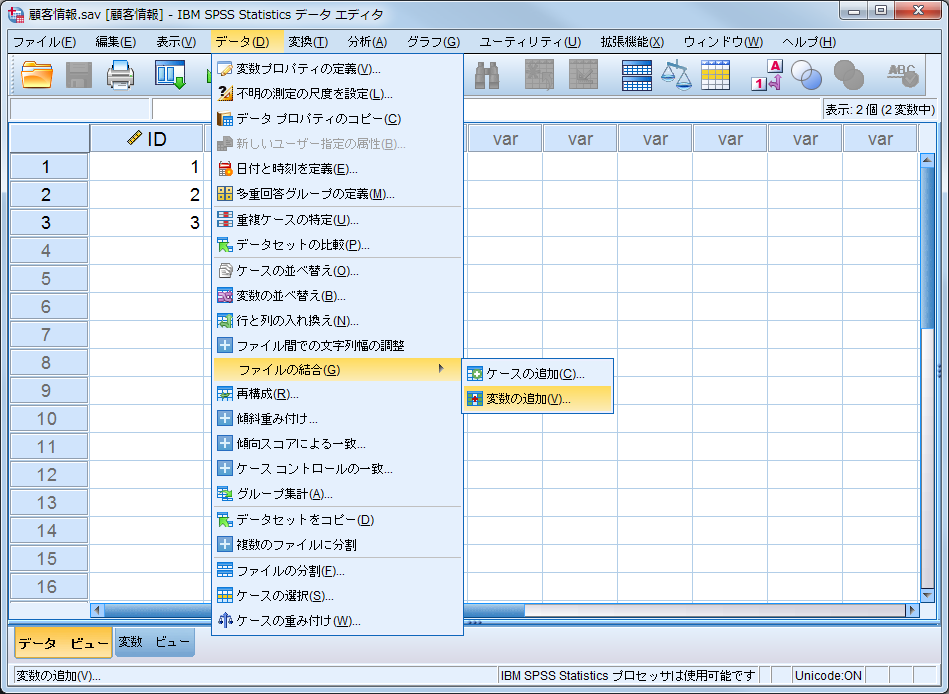Click the Split File toolbar icon
The image size is (949, 694).
[x=637, y=76]
